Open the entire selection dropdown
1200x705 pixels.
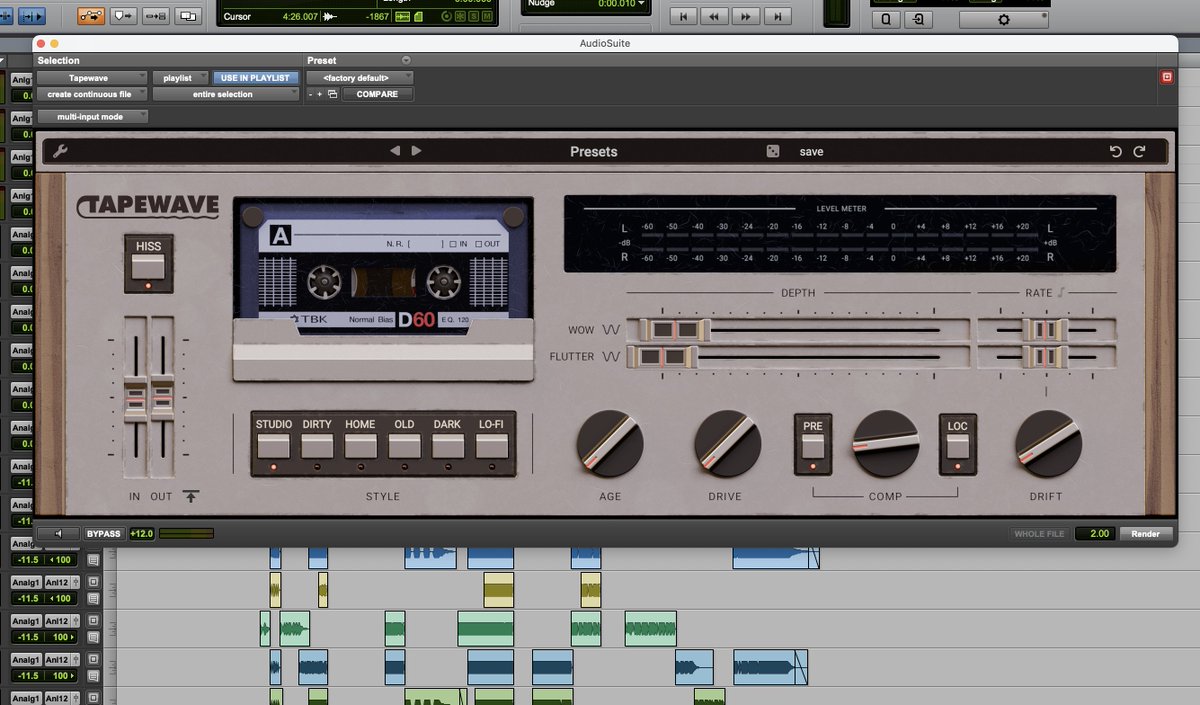click(225, 94)
